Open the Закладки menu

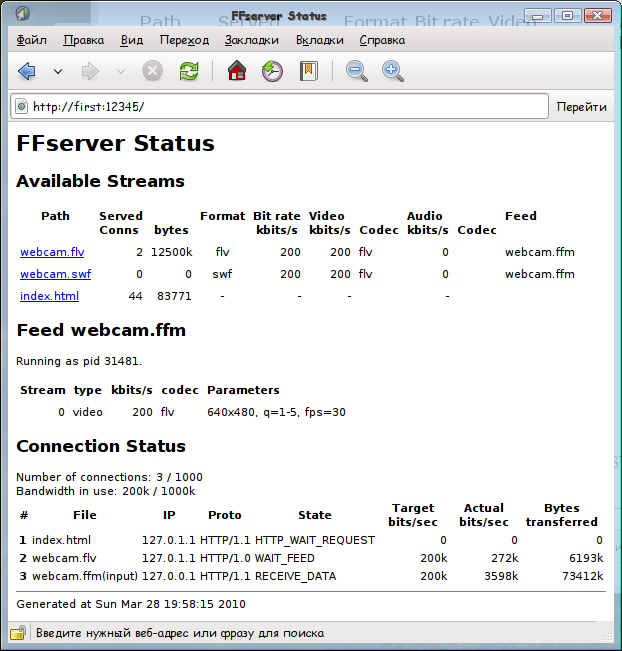point(252,40)
